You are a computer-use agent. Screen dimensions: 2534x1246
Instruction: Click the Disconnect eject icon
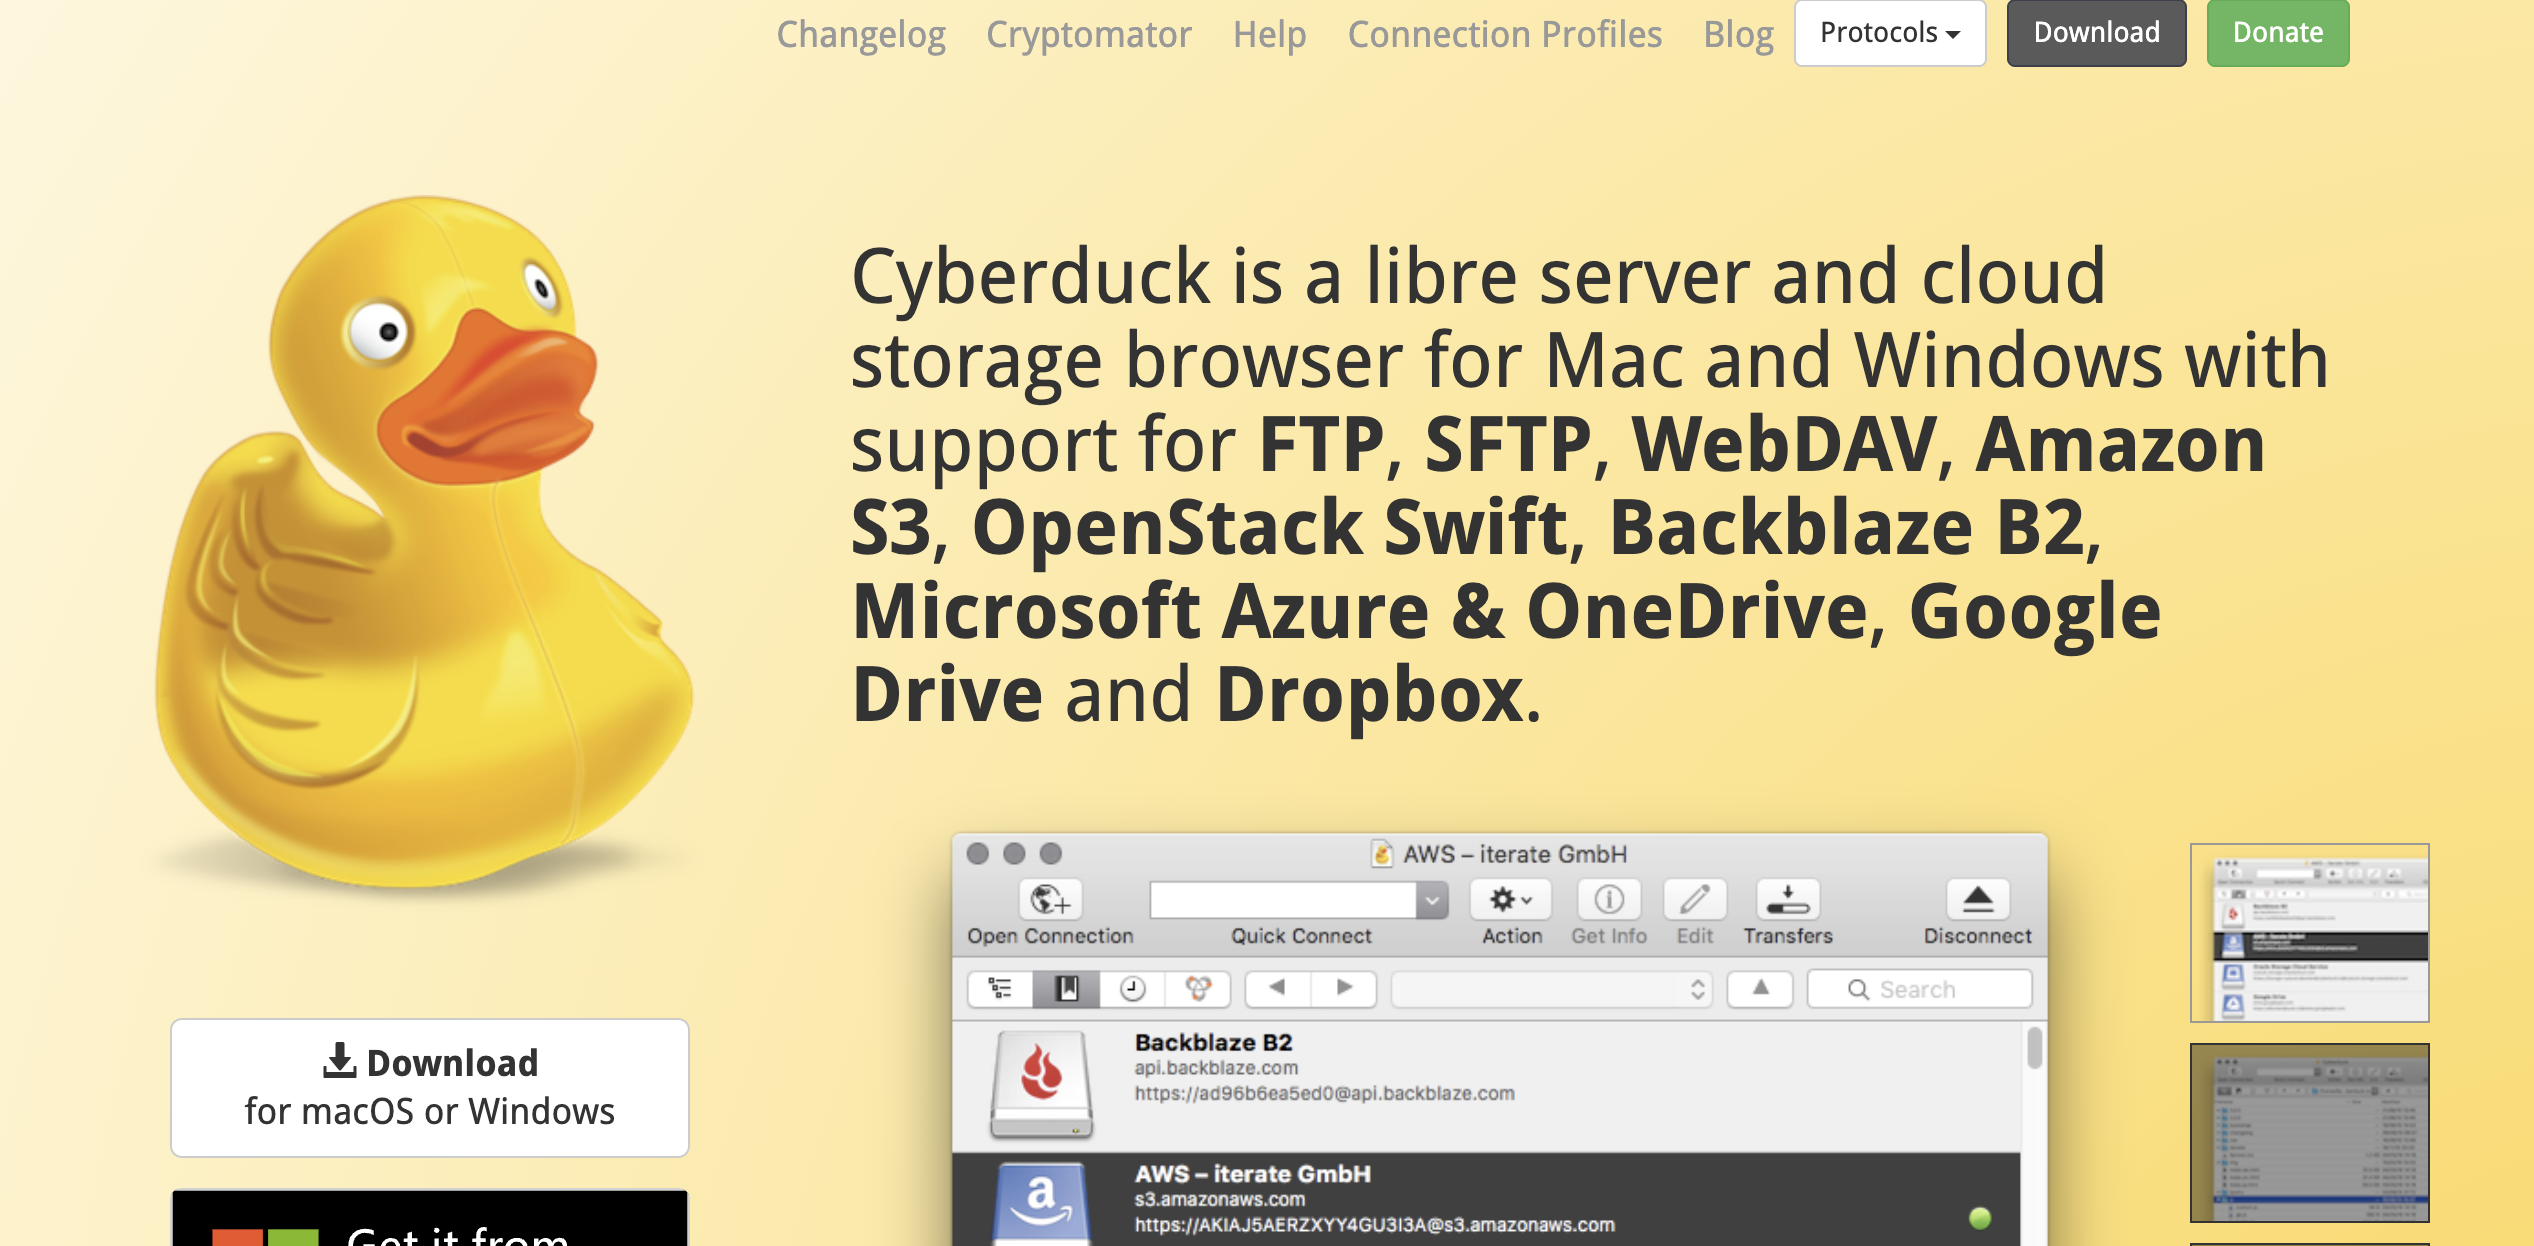click(1978, 900)
